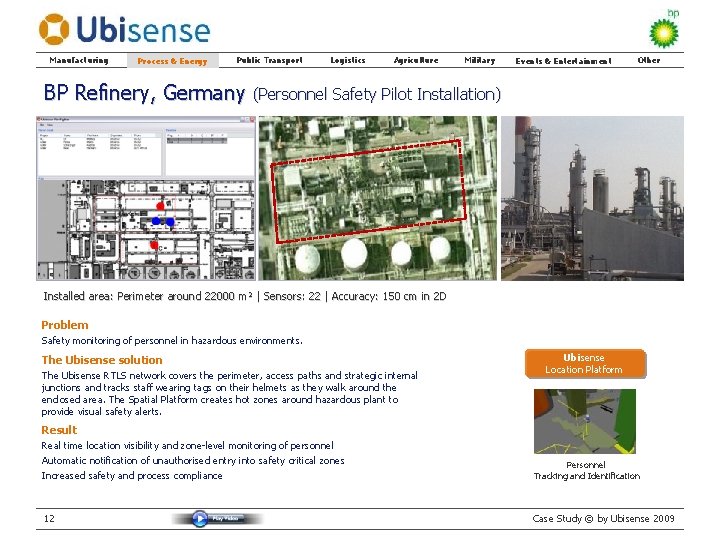Click the Automatic notification of unauthorised entry line
The height and width of the screenshot is (540, 720).
[193, 461]
